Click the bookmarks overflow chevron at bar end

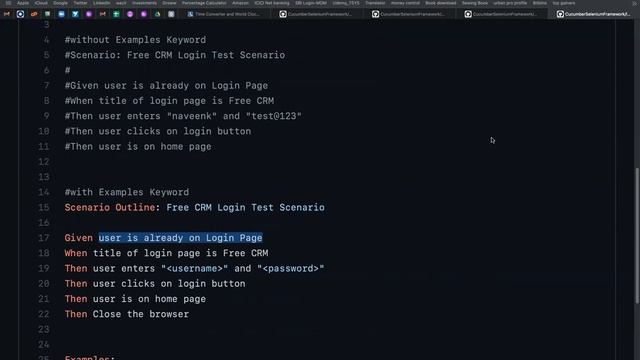click(x=634, y=3)
